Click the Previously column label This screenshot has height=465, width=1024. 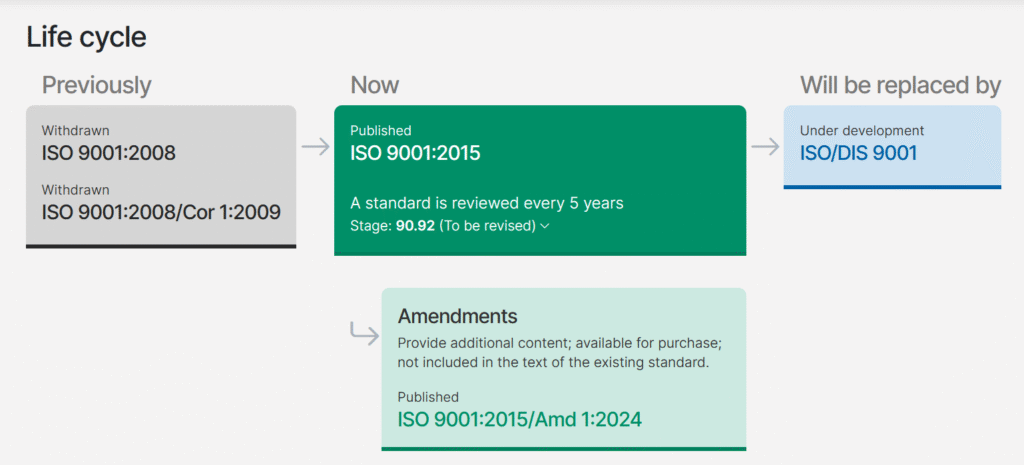[x=96, y=86]
